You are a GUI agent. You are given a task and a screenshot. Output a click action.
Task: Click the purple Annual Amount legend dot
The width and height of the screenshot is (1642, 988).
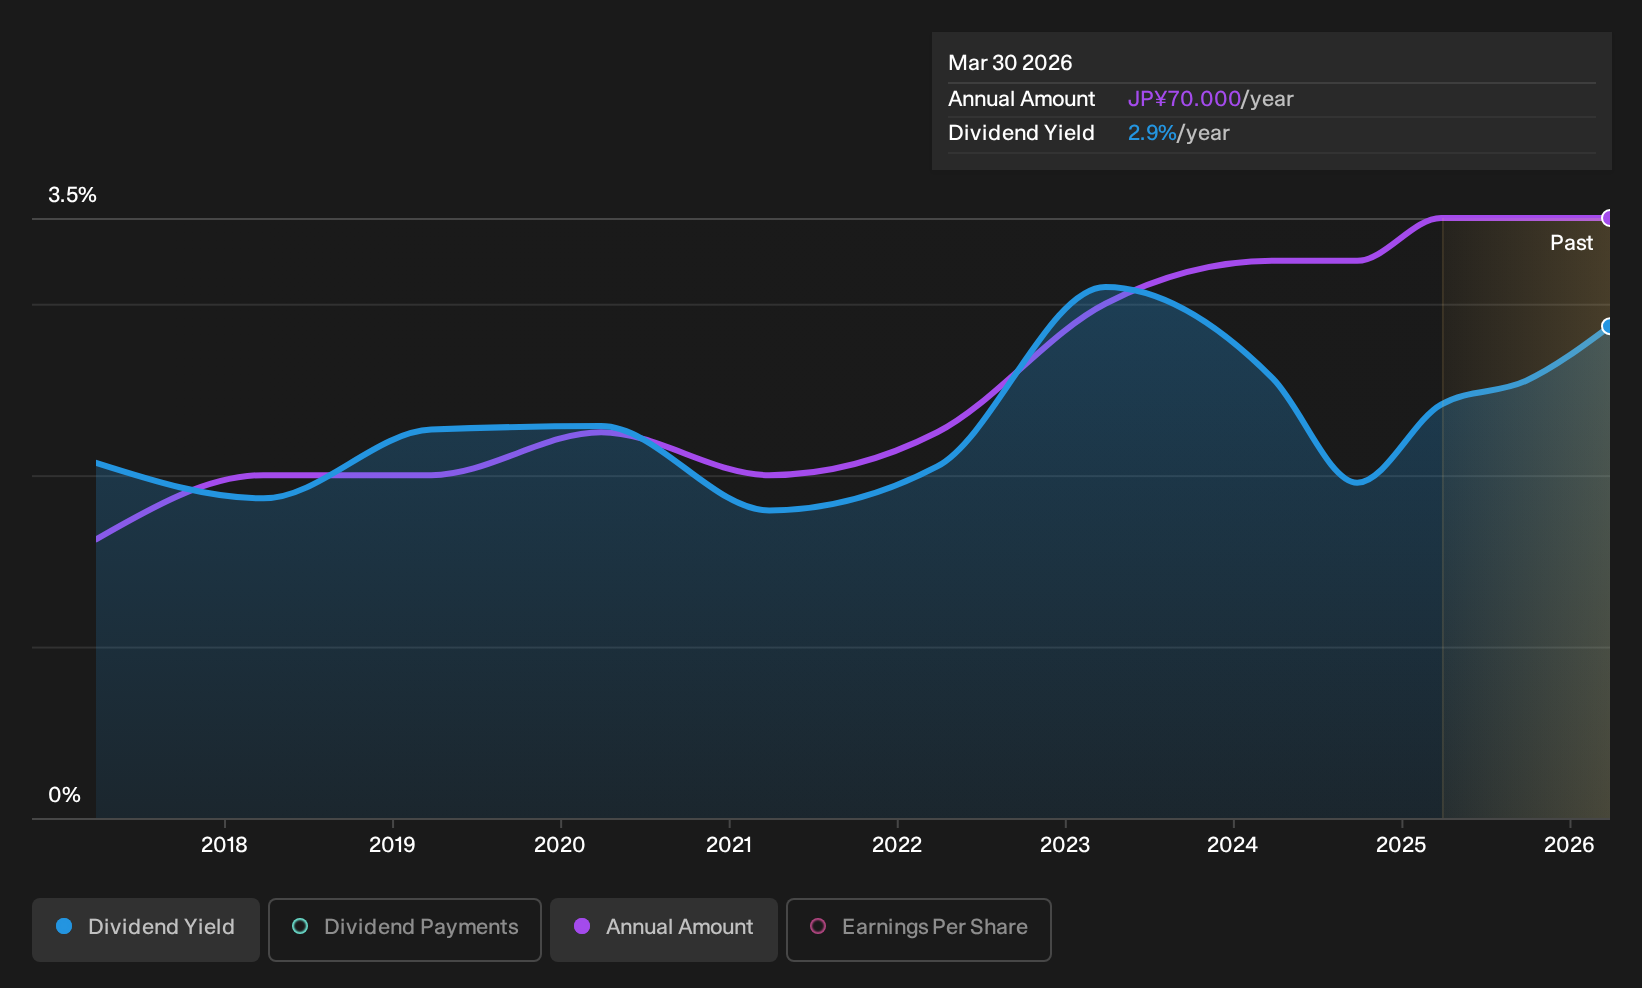click(x=582, y=926)
